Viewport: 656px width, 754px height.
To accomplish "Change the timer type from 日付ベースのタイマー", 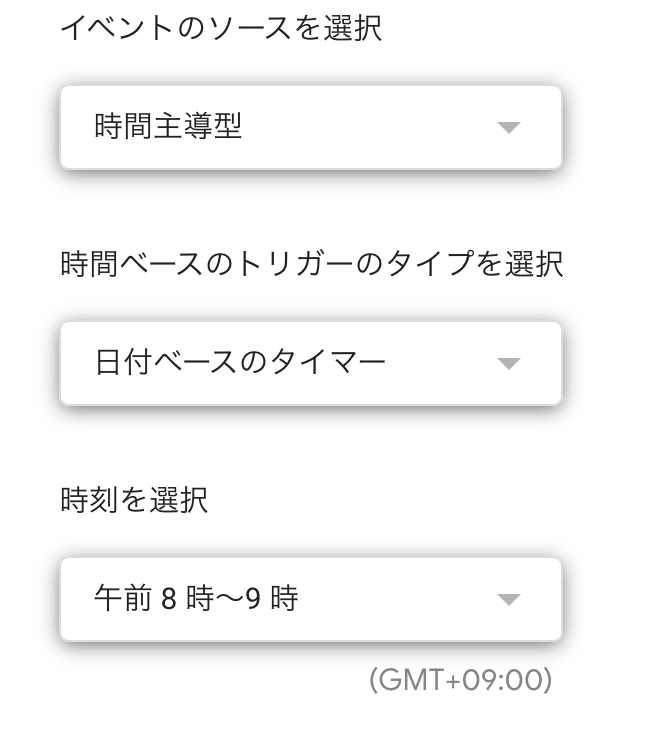I will [x=310, y=363].
